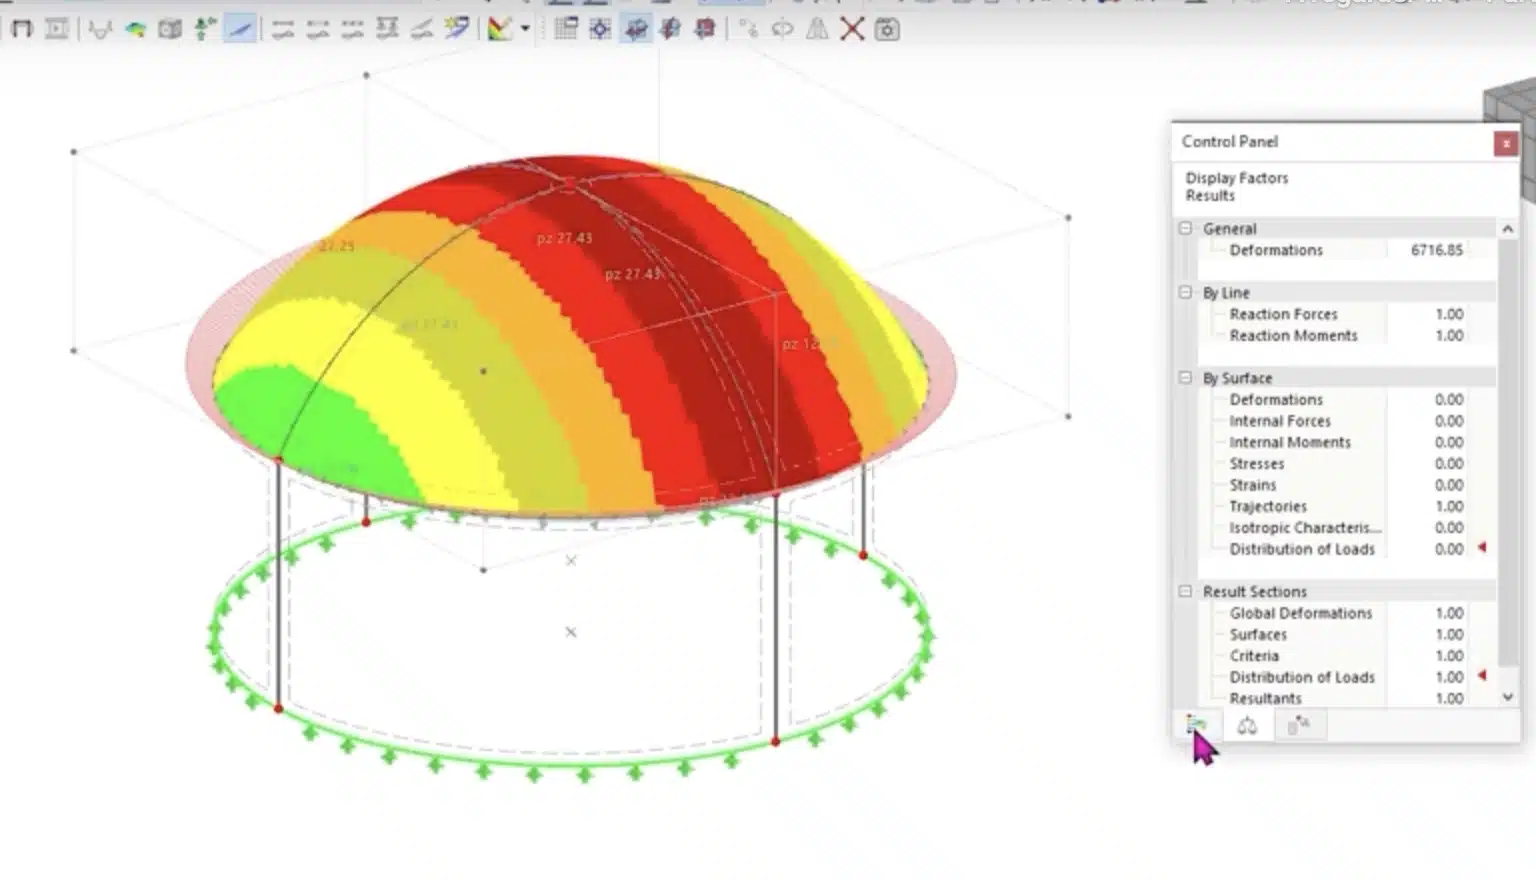Click the camera screenshot icon in toolbar

(x=887, y=29)
